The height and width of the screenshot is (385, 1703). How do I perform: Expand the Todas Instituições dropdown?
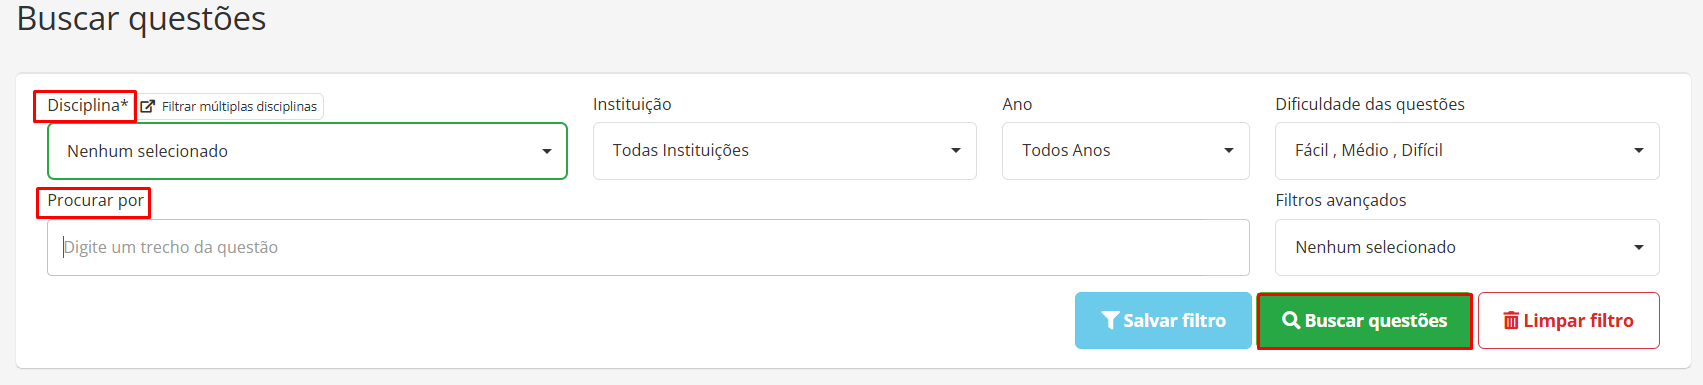tap(785, 151)
